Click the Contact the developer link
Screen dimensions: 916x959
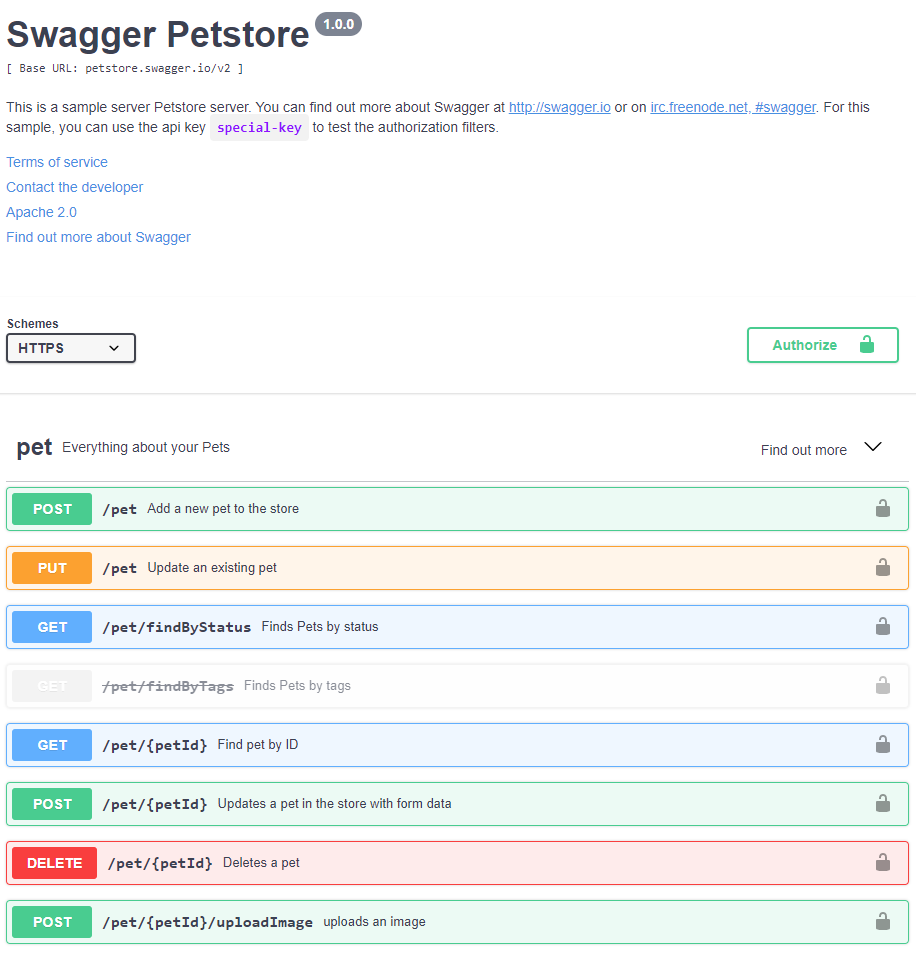(x=75, y=187)
